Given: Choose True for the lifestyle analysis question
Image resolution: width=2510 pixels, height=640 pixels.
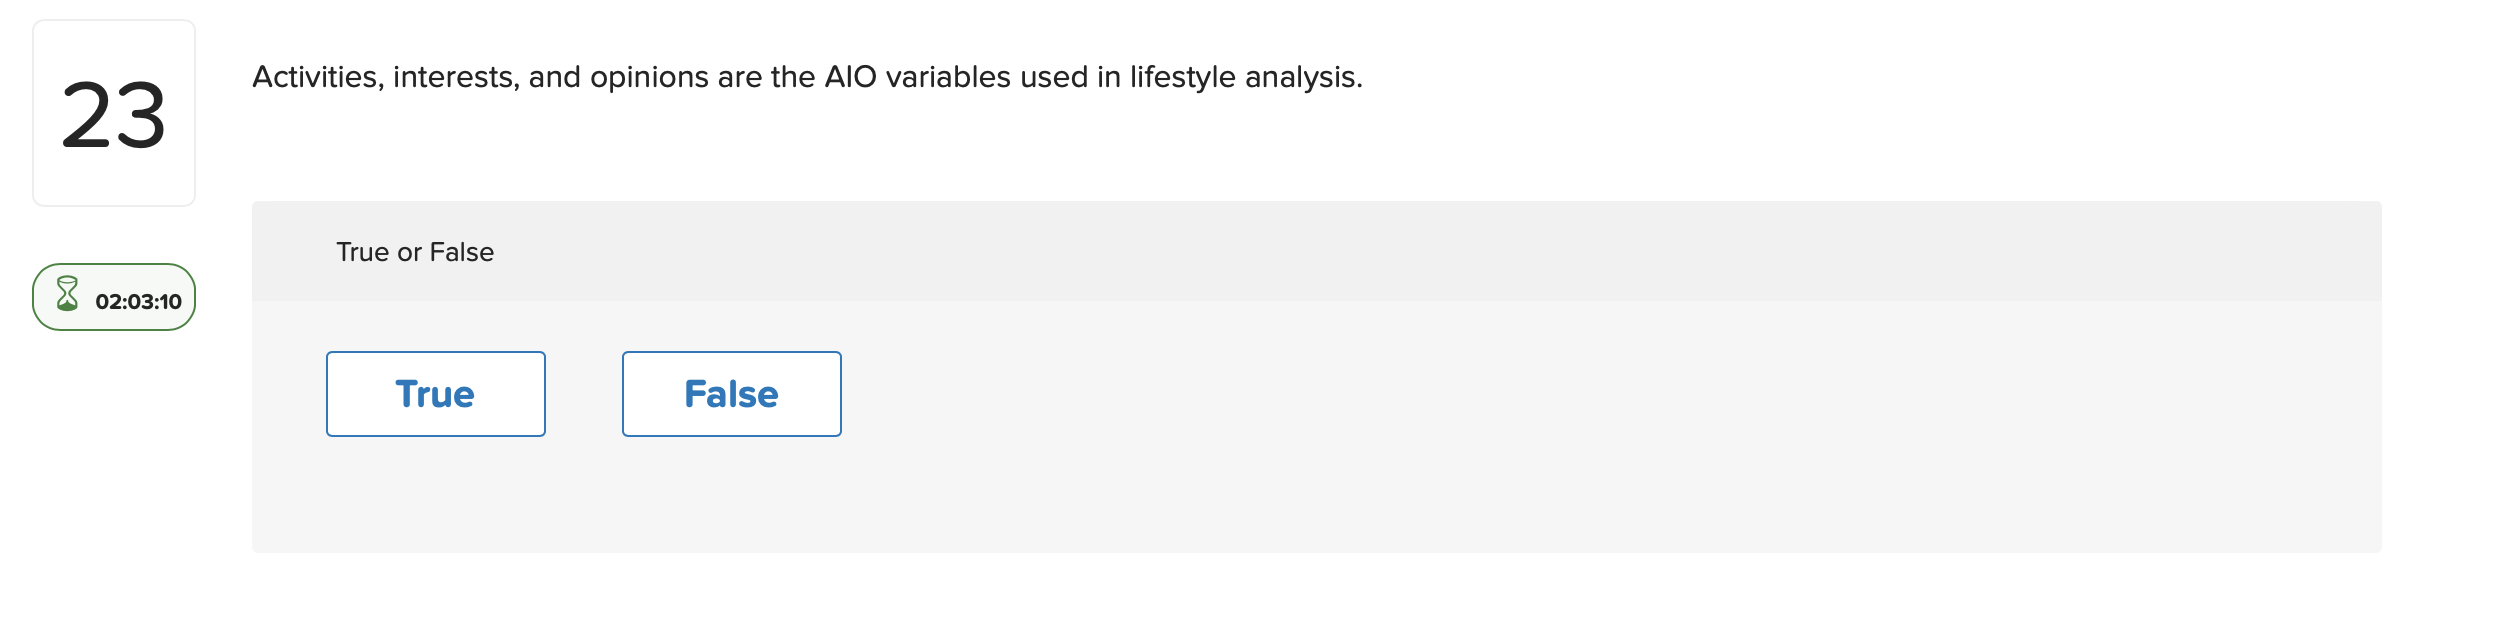Looking at the screenshot, I should [434, 393].
